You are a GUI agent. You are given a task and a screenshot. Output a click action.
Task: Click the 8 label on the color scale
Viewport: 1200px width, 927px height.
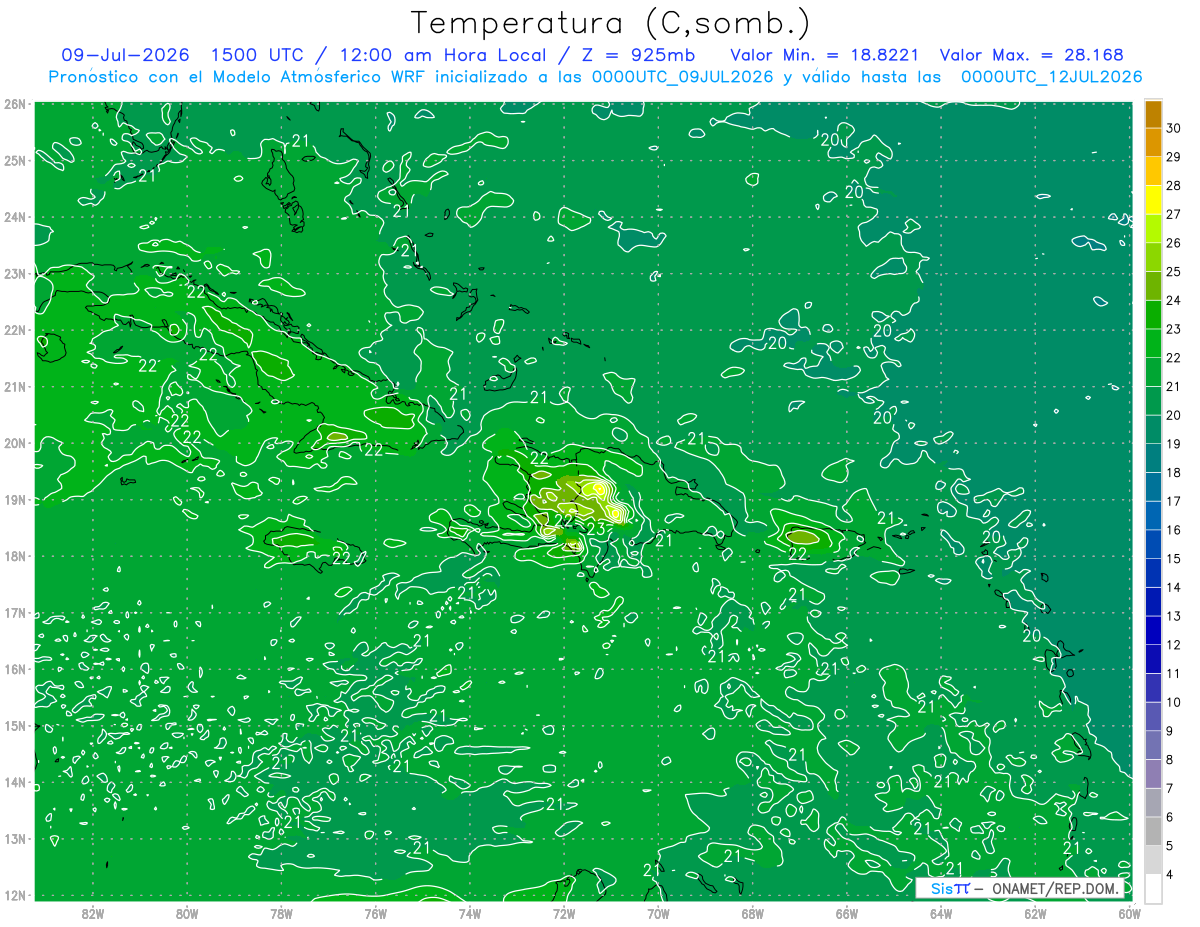pyautogui.click(x=1171, y=760)
